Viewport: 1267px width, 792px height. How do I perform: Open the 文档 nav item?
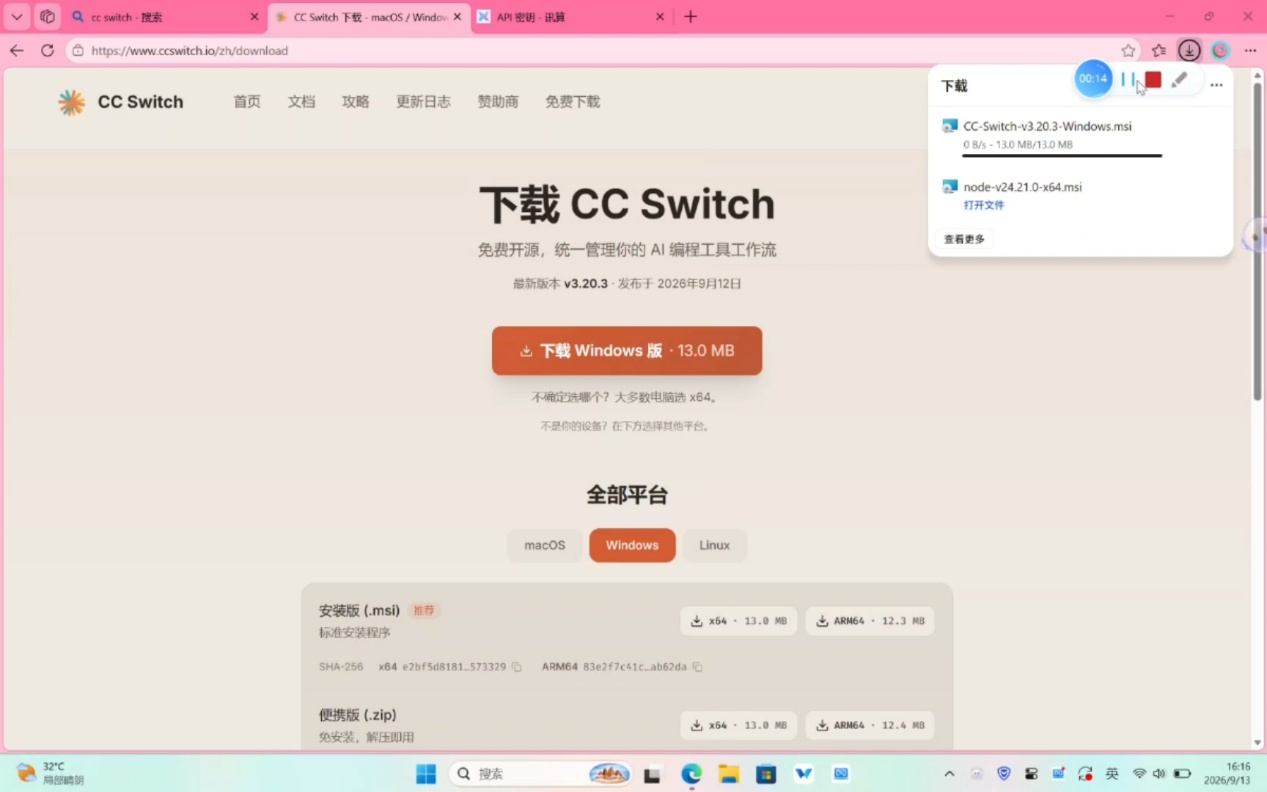pyautogui.click(x=301, y=102)
